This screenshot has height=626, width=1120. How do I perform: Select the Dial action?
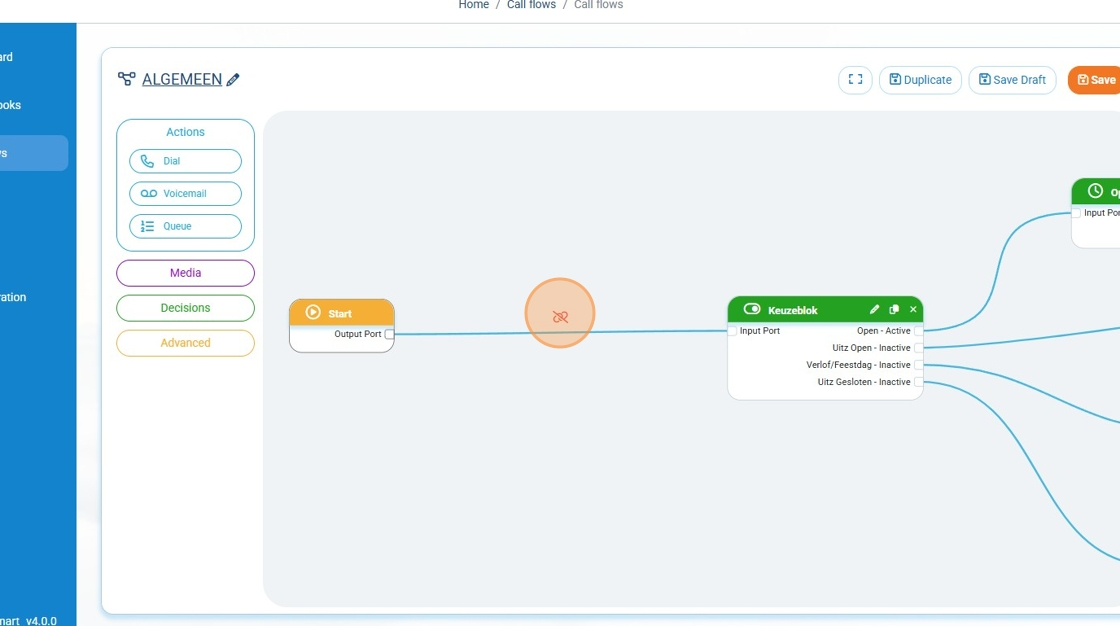point(185,161)
